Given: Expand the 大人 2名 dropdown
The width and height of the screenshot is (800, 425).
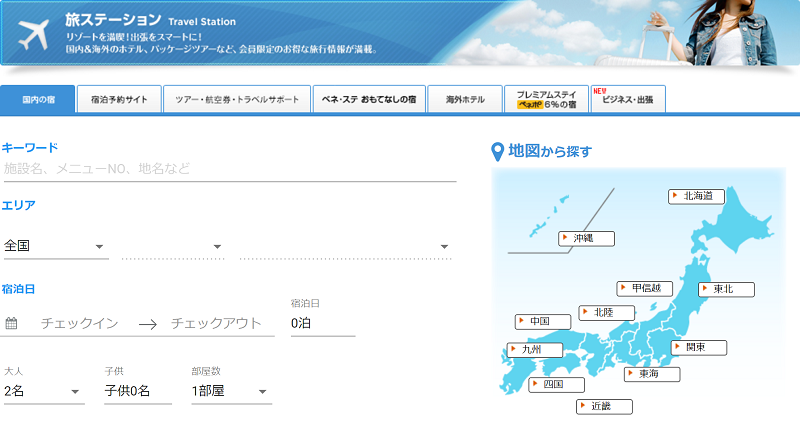Looking at the screenshot, I should [x=44, y=391].
